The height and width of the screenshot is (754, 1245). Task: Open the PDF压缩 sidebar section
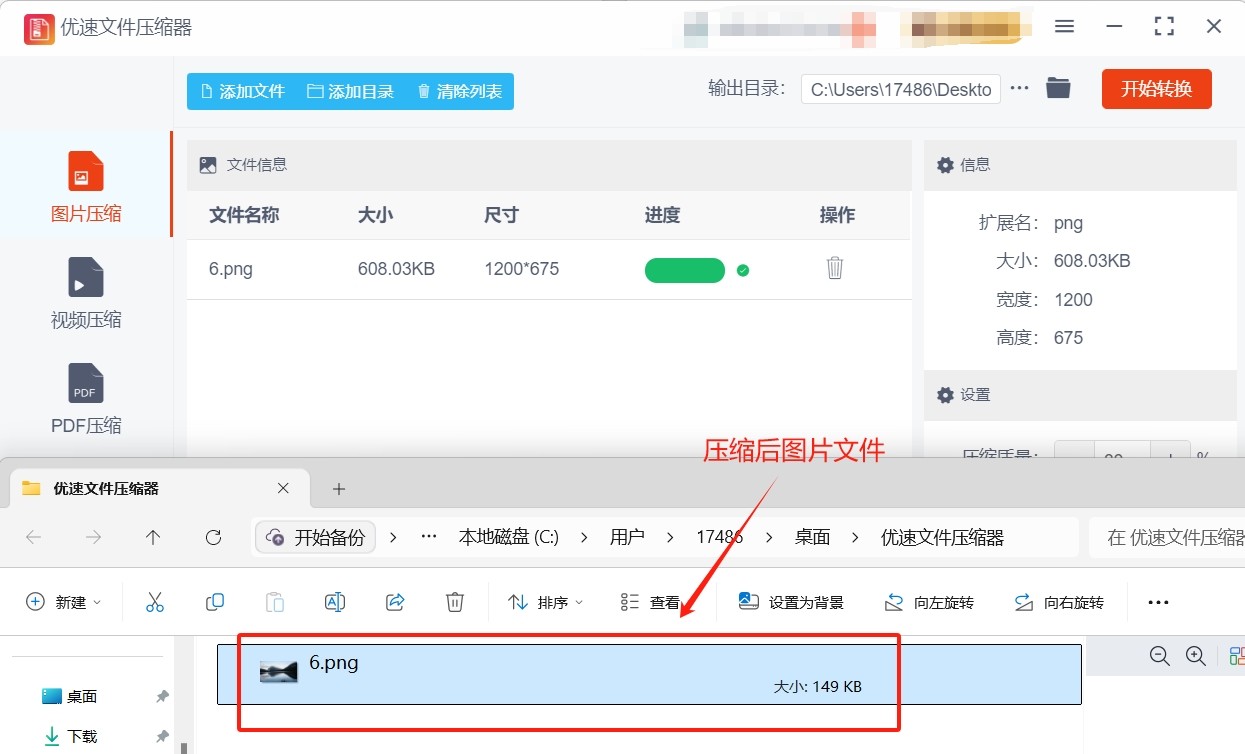85,383
